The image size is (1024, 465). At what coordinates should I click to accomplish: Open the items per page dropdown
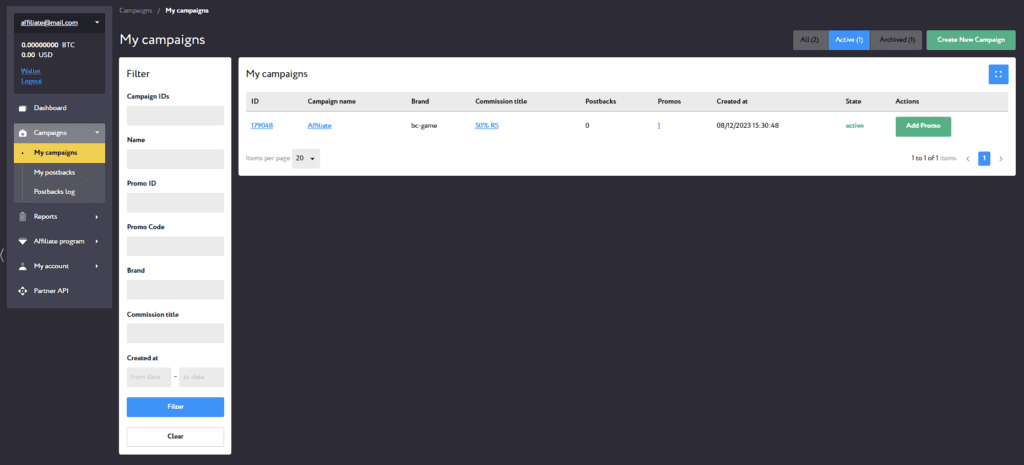(306, 158)
